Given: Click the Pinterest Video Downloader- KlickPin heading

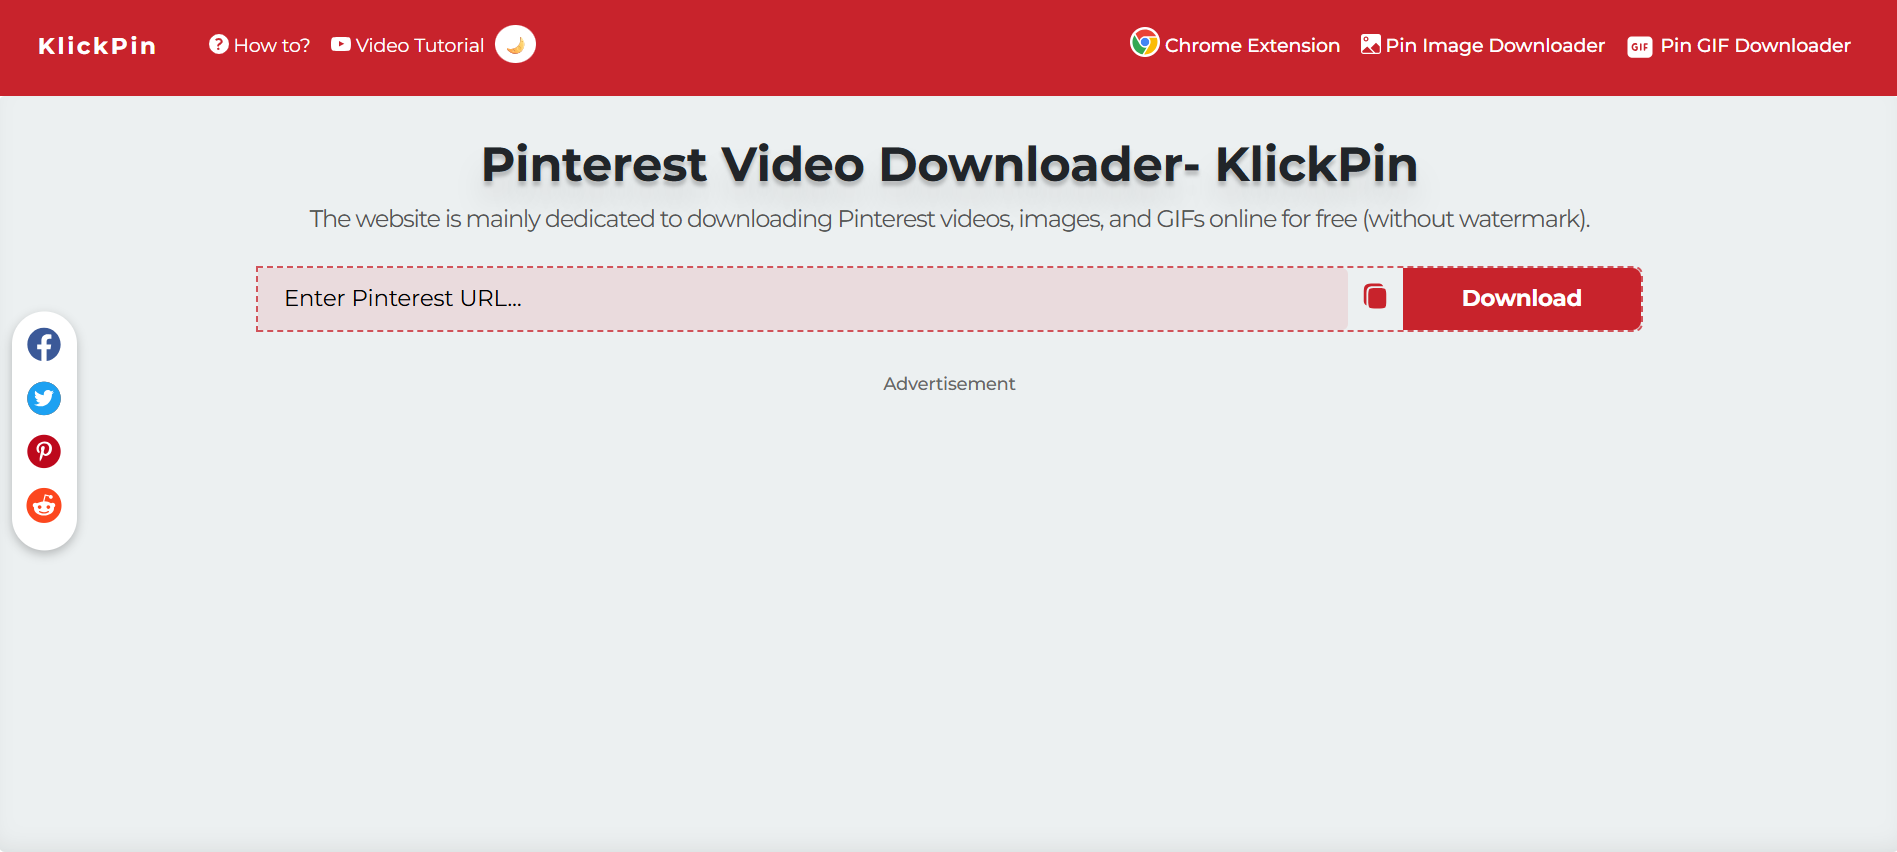Looking at the screenshot, I should pyautogui.click(x=949, y=165).
